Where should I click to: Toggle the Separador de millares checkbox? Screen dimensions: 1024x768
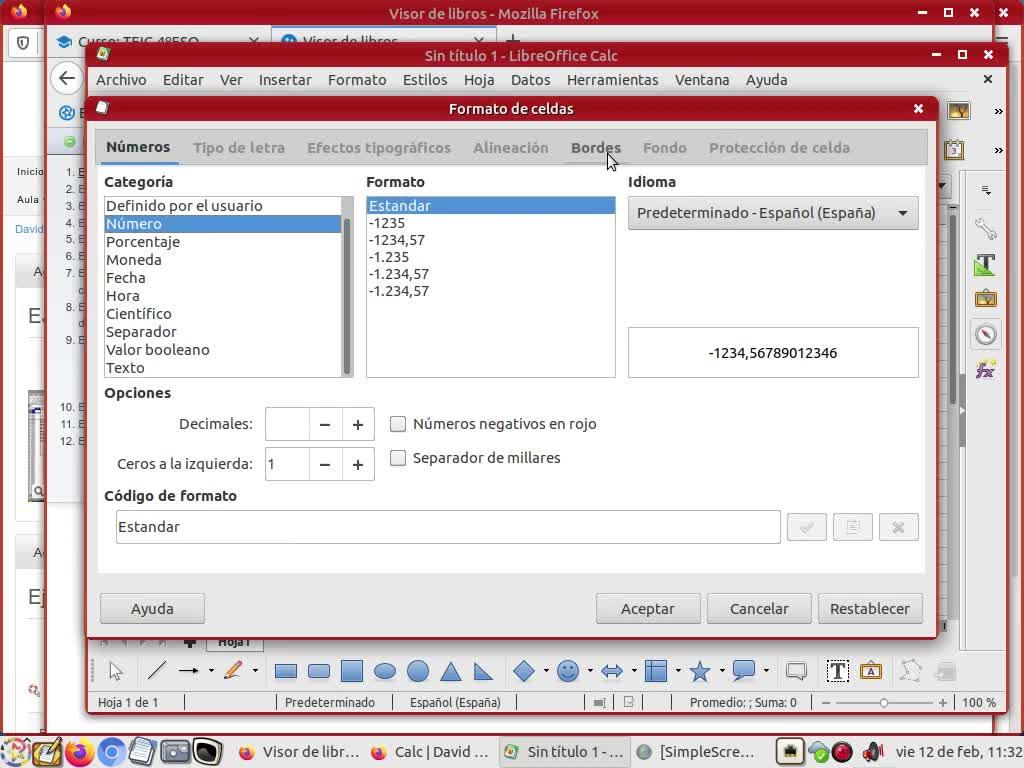point(398,458)
